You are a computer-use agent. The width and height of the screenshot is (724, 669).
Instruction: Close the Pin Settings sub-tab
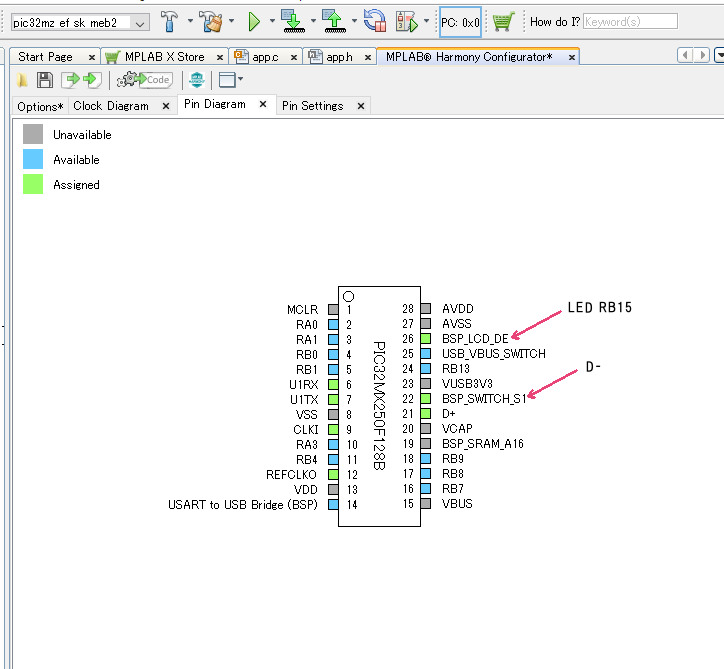pyautogui.click(x=361, y=106)
